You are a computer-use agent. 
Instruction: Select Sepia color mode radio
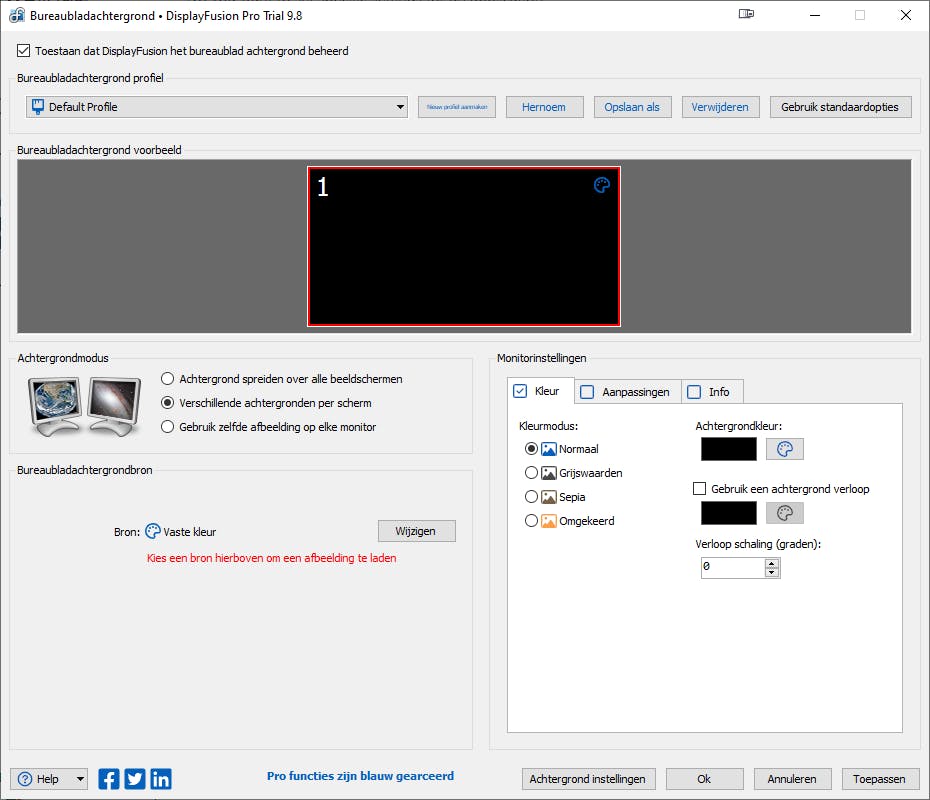coord(531,497)
